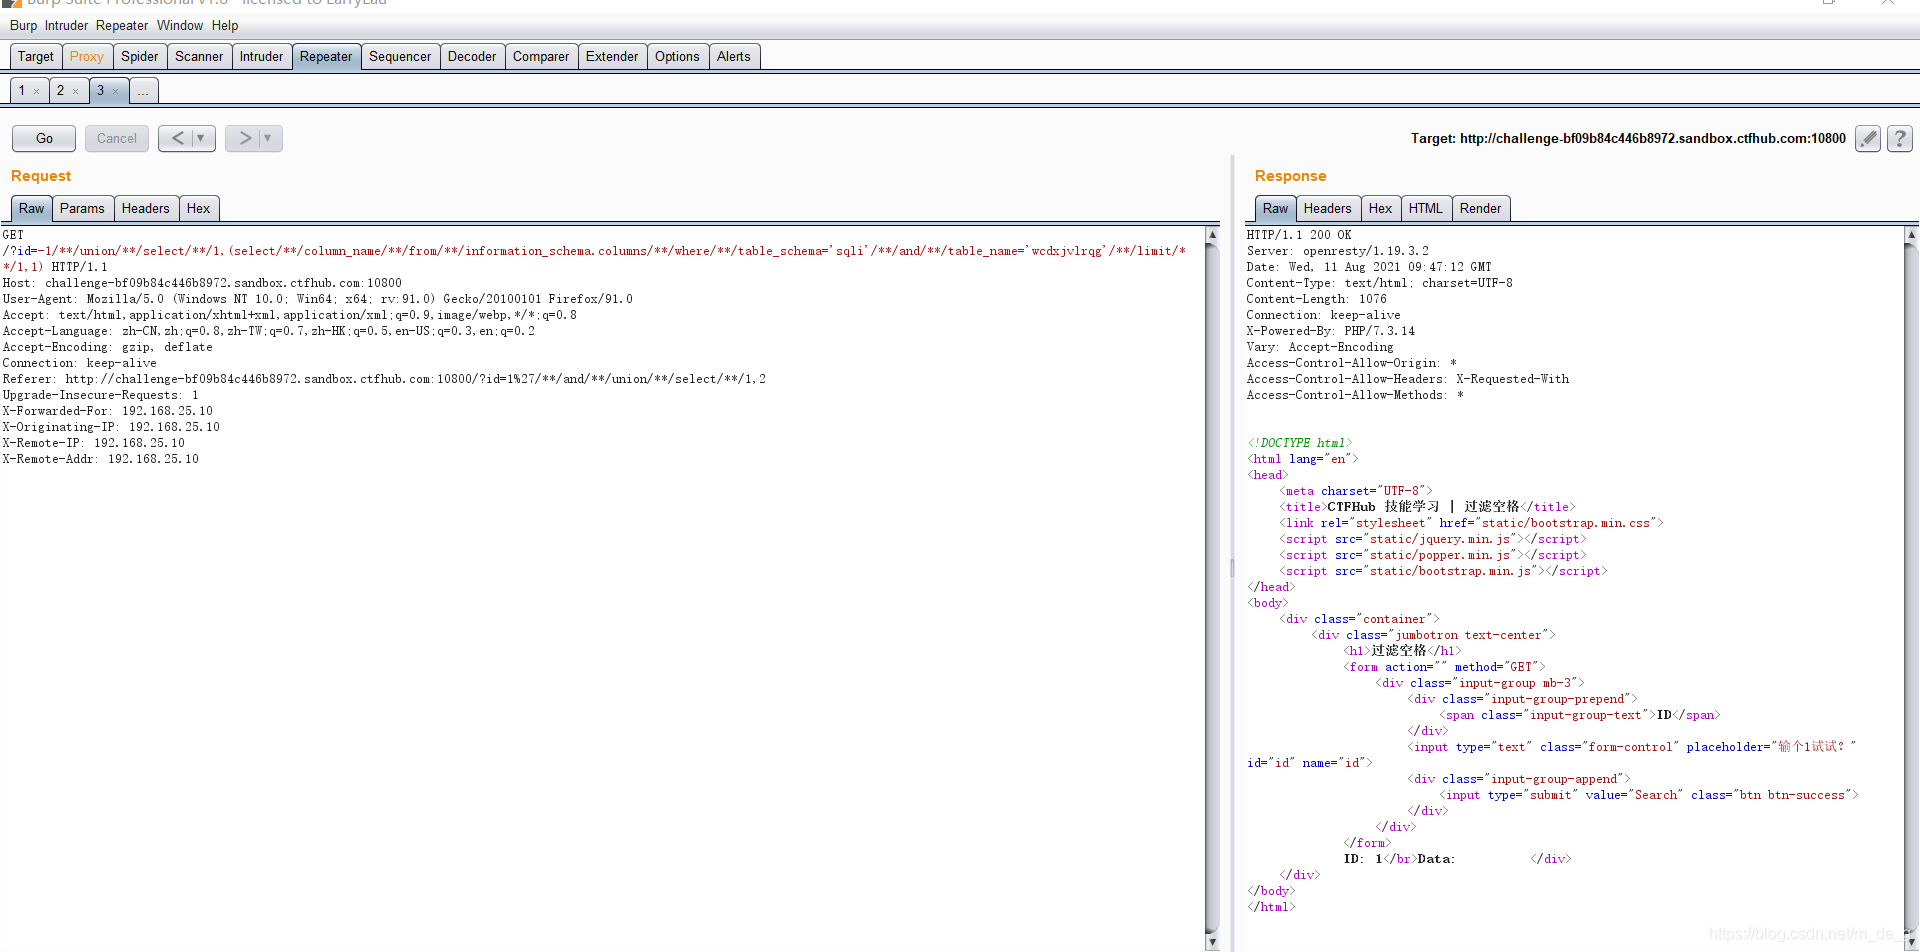Open the Window menu
Viewport: 1920px width, 952px height.
[x=180, y=25]
